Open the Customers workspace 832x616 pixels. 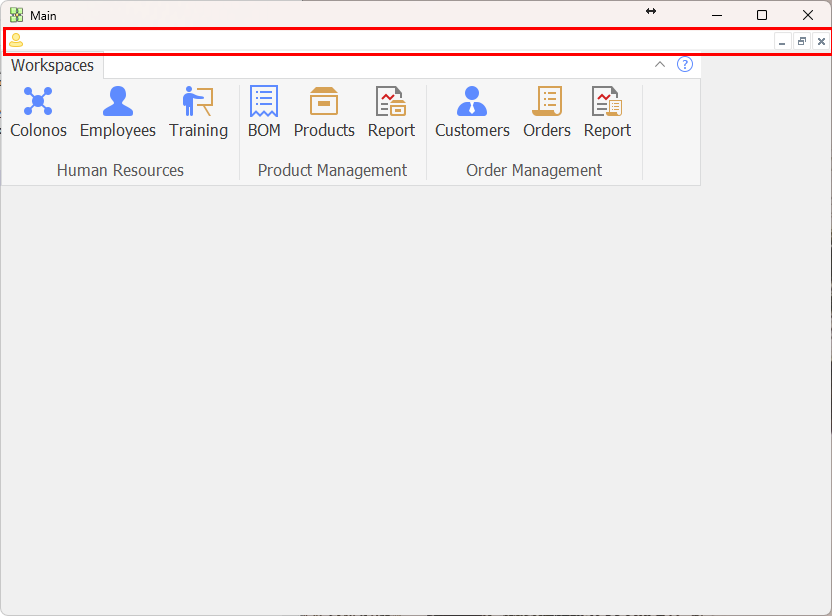click(x=472, y=112)
